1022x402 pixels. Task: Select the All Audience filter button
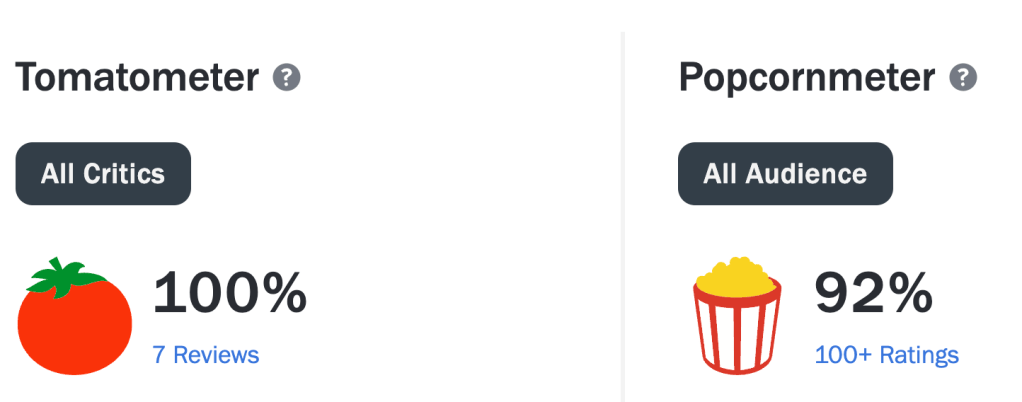(785, 173)
